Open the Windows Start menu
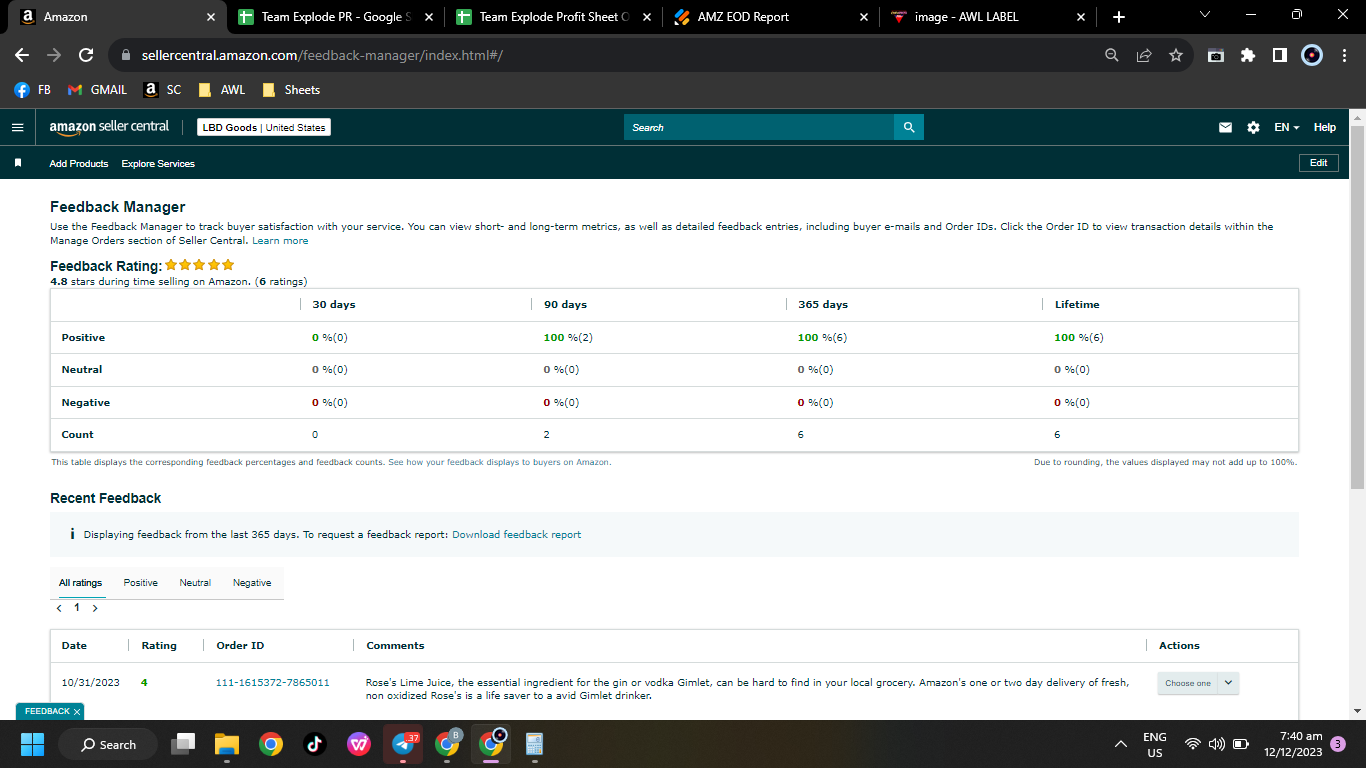The image size is (1366, 768). coord(33,744)
